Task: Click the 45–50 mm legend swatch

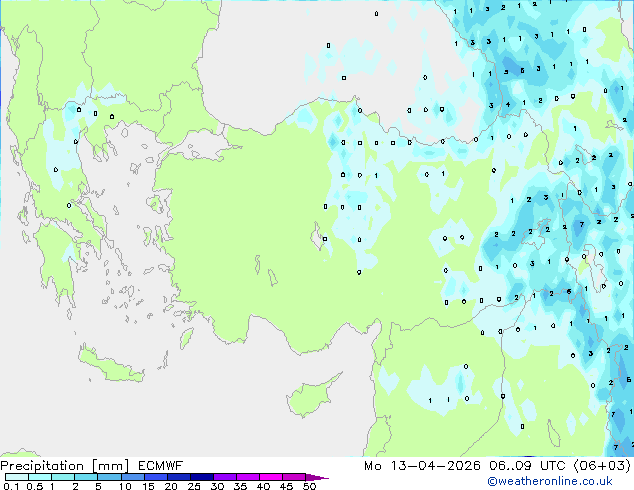Action: pyautogui.click(x=294, y=477)
